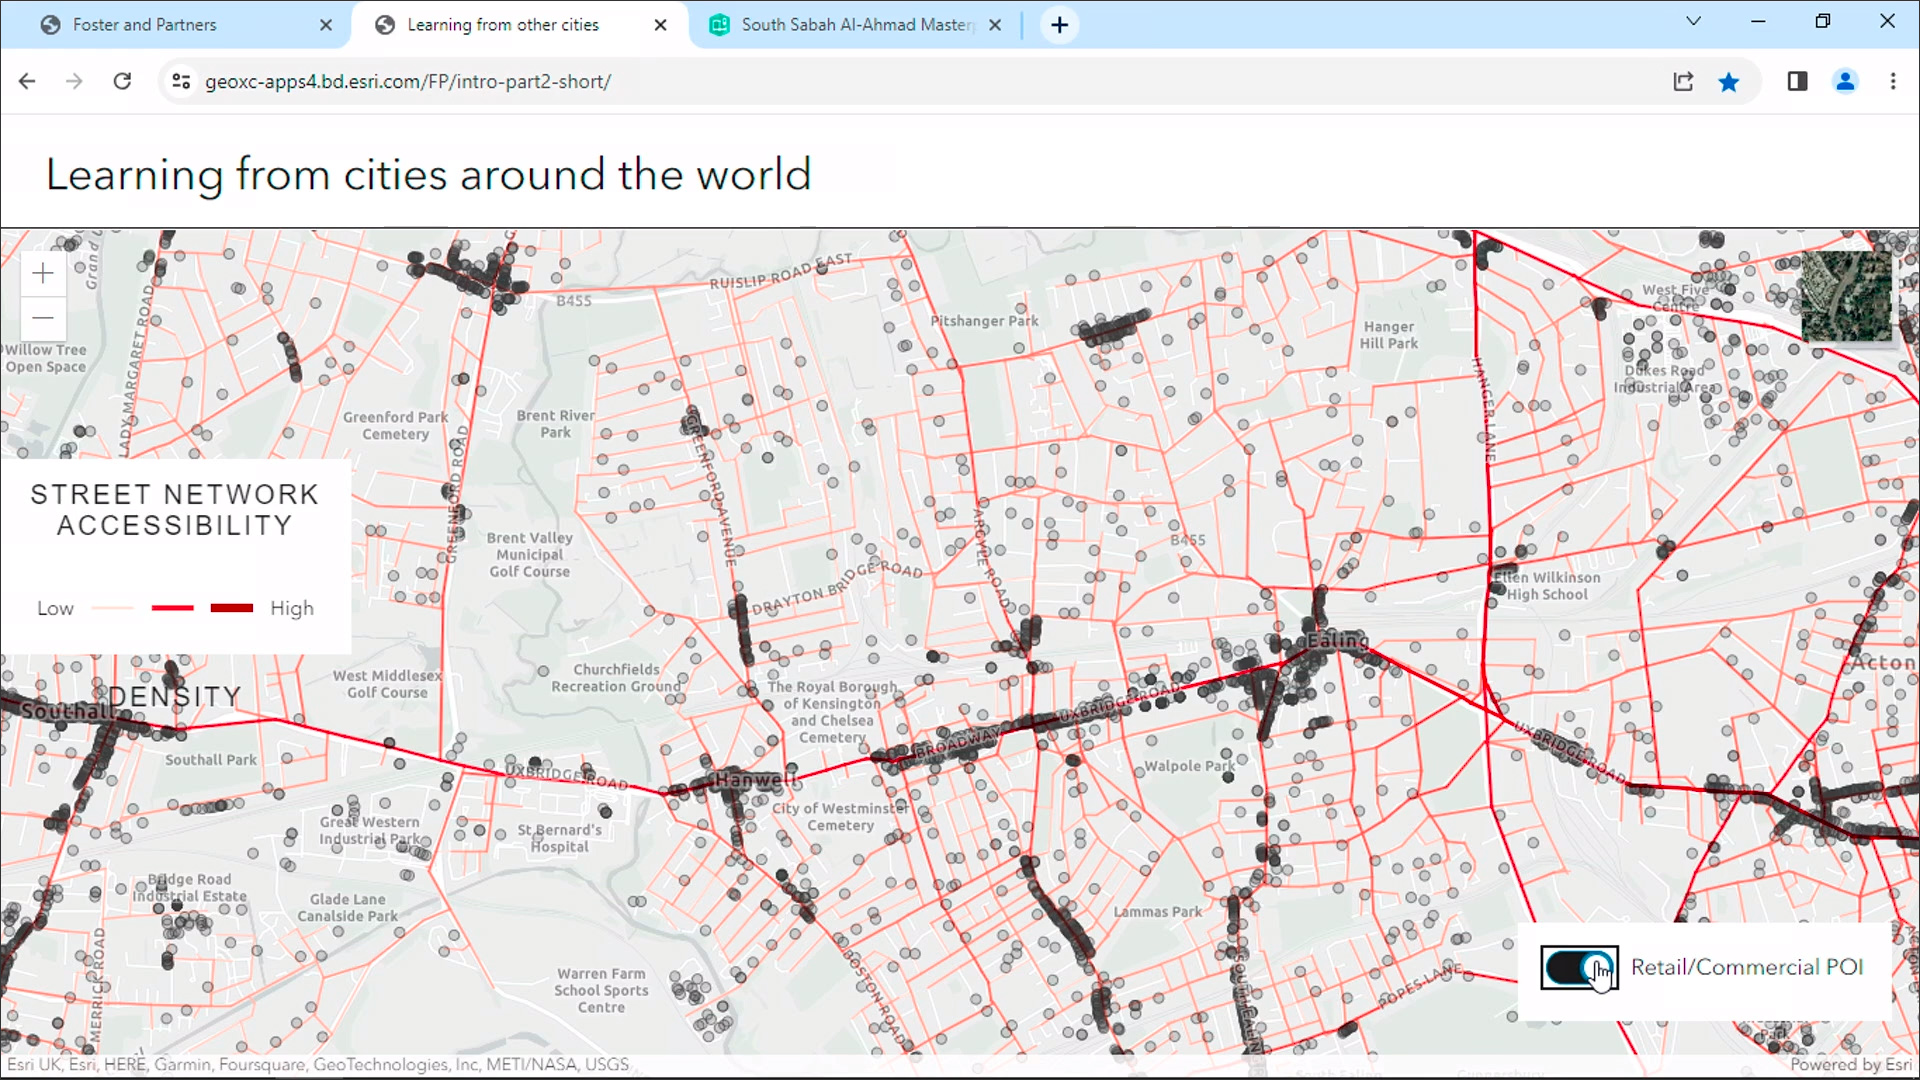
Task: Click the Southall Park label
Action: coord(211,760)
